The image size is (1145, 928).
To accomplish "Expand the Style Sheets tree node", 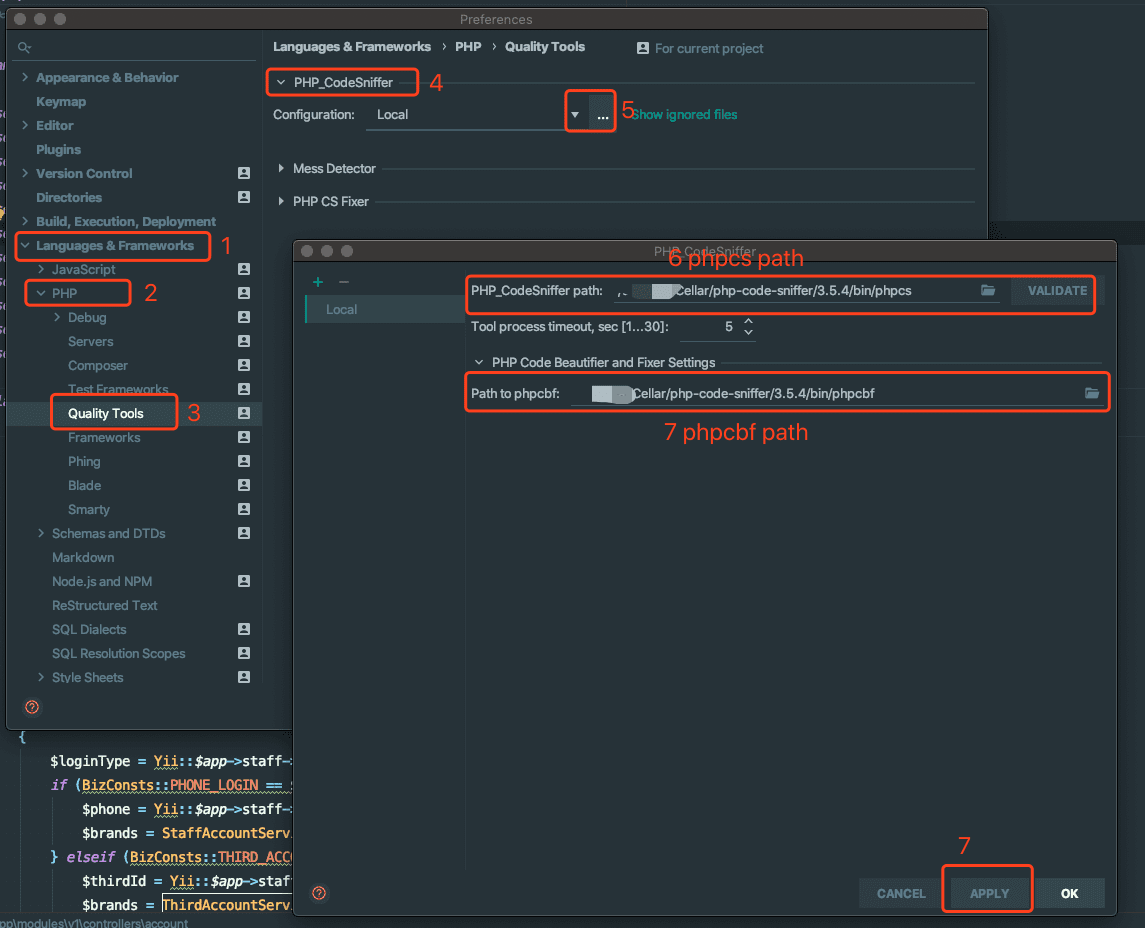I will click(x=41, y=677).
